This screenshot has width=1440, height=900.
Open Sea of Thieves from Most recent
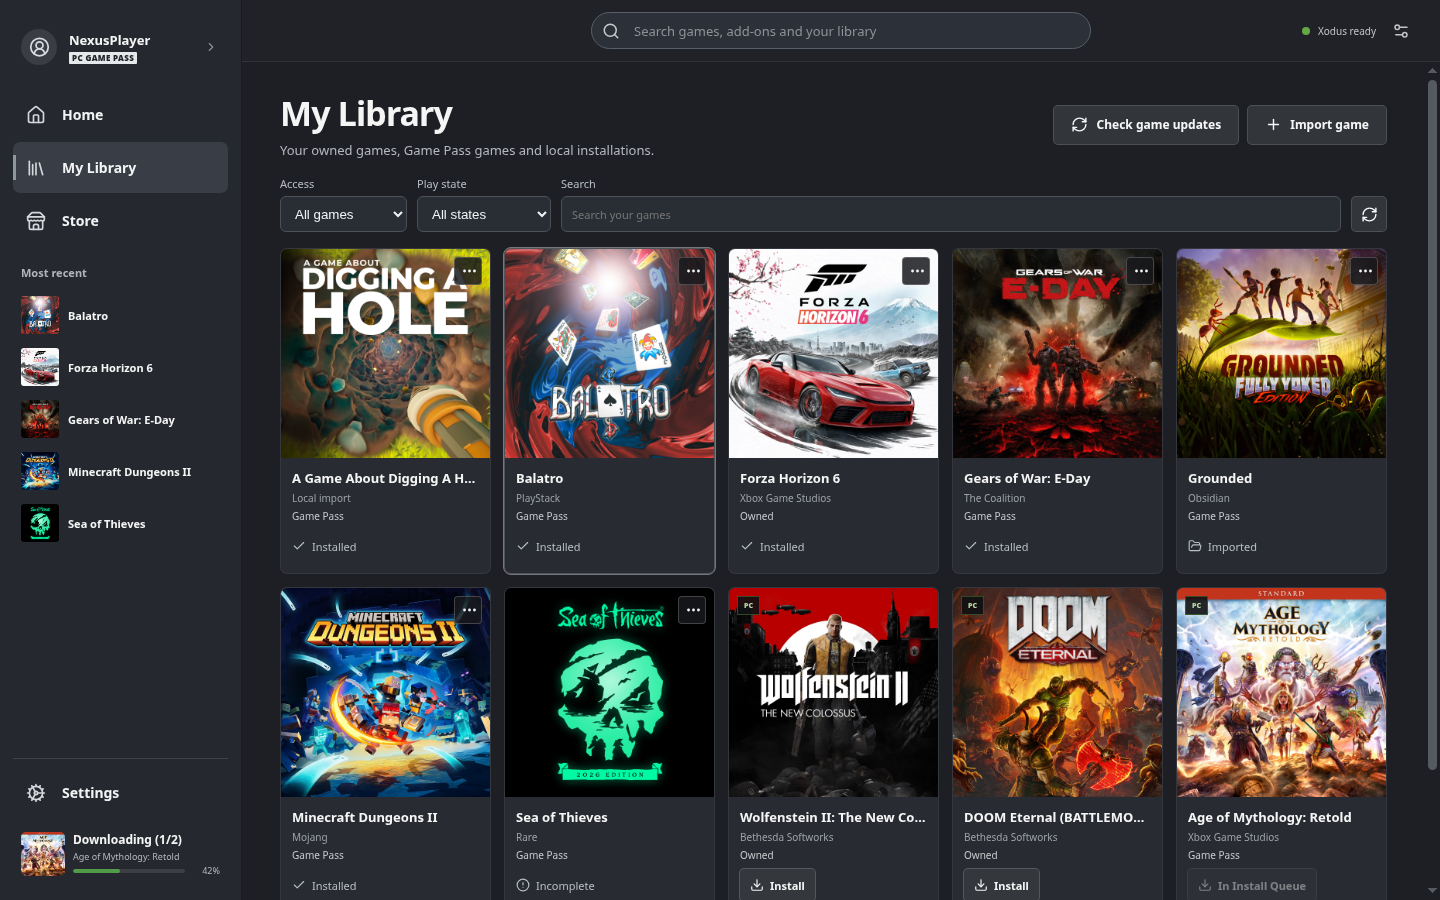click(120, 524)
